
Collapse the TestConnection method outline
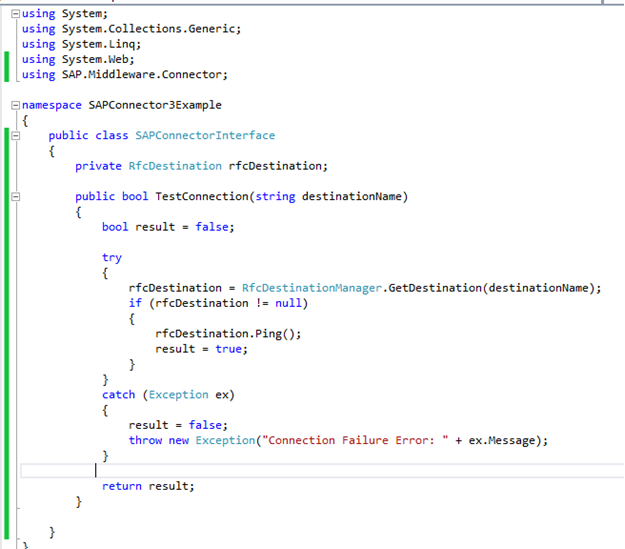15,197
